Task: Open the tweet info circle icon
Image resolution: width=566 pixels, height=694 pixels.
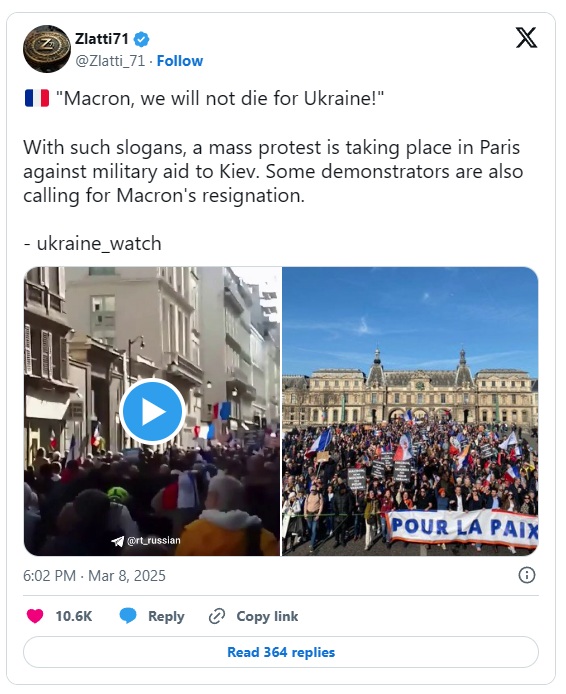Action: (527, 575)
